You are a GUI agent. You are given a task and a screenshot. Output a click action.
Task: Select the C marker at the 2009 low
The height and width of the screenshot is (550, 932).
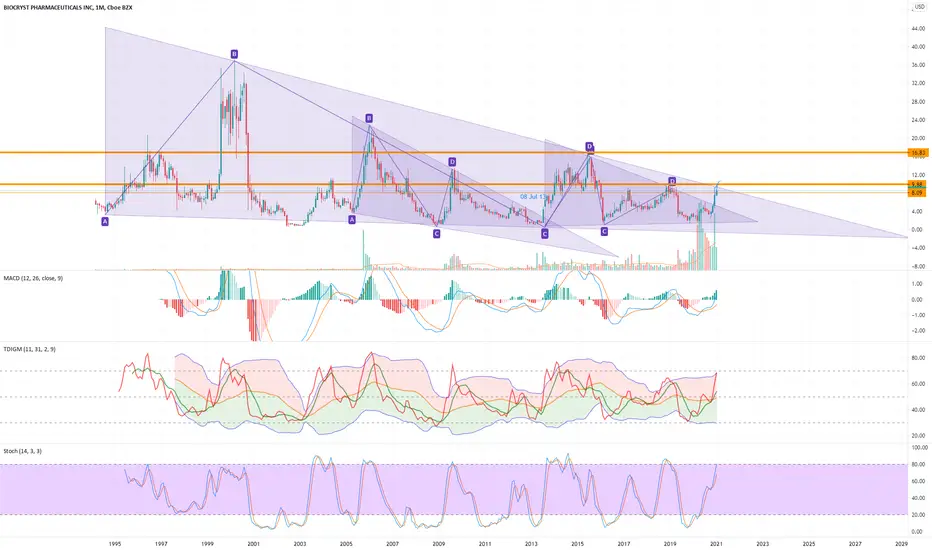click(437, 234)
